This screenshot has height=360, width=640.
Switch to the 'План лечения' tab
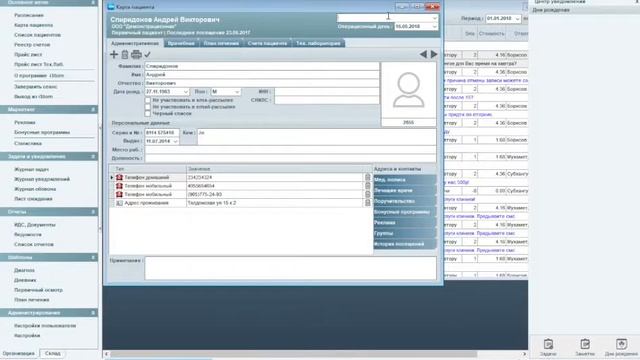coord(221,43)
